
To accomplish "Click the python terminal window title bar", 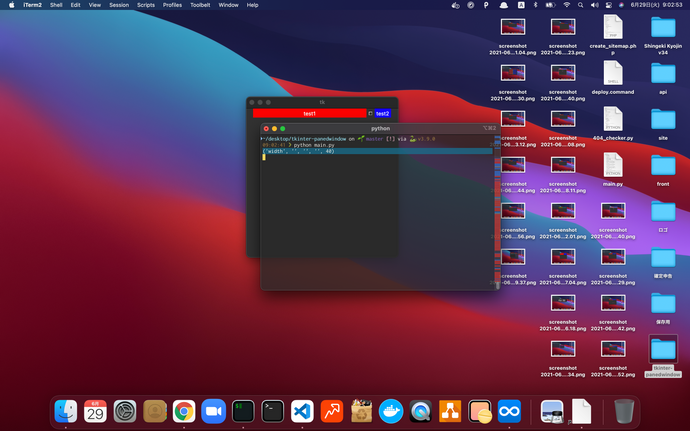I will (x=380, y=129).
